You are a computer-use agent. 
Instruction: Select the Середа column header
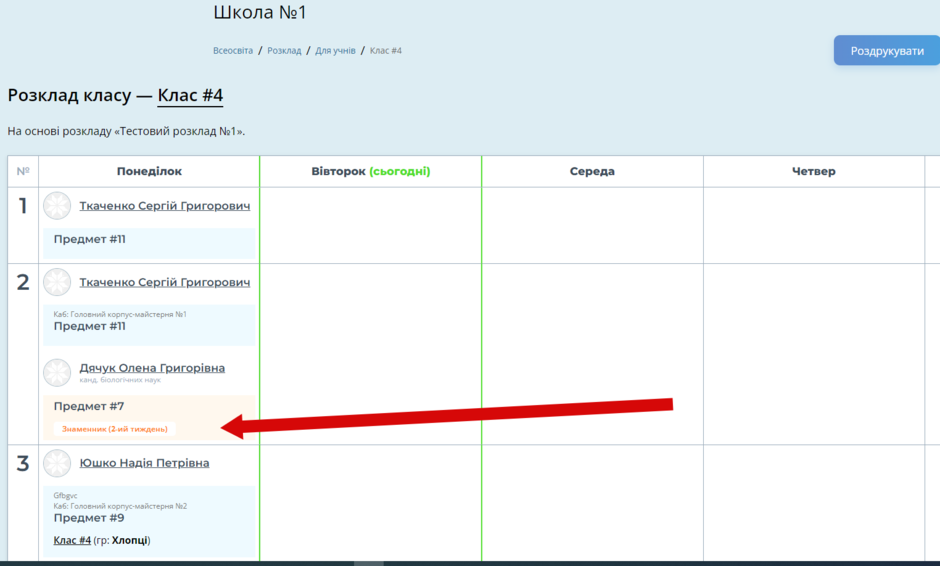pos(592,171)
